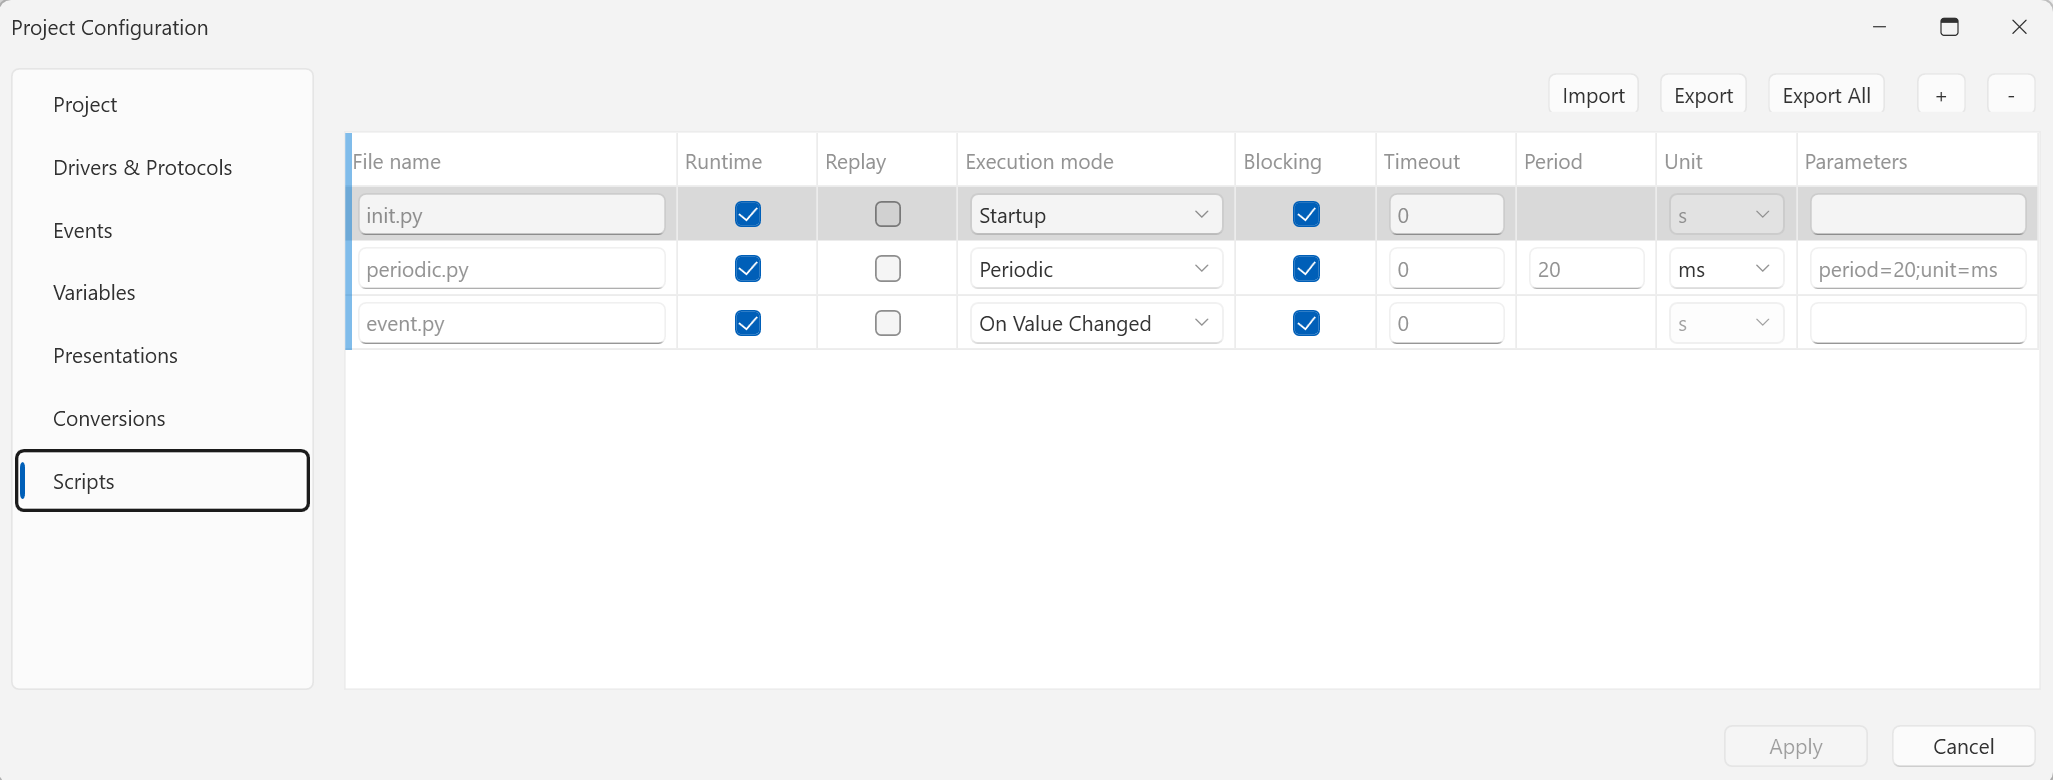Open the unit dropdown for event.py
Screen dimensions: 2053x780
1727,323
